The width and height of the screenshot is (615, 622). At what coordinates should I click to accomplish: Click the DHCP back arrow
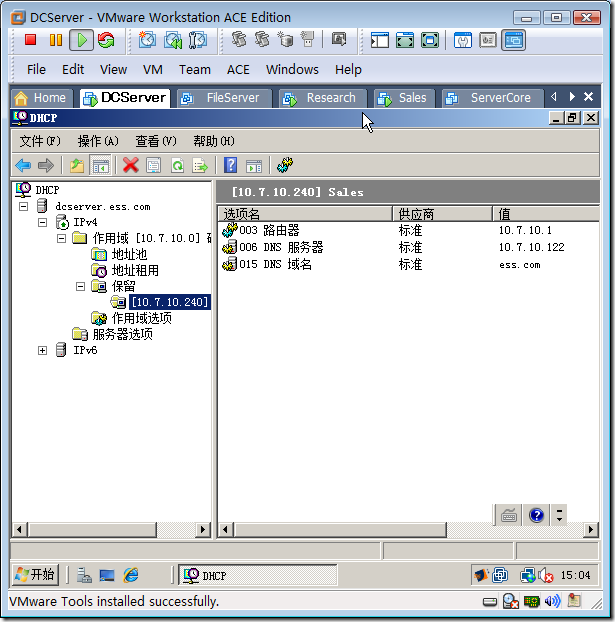click(x=23, y=165)
